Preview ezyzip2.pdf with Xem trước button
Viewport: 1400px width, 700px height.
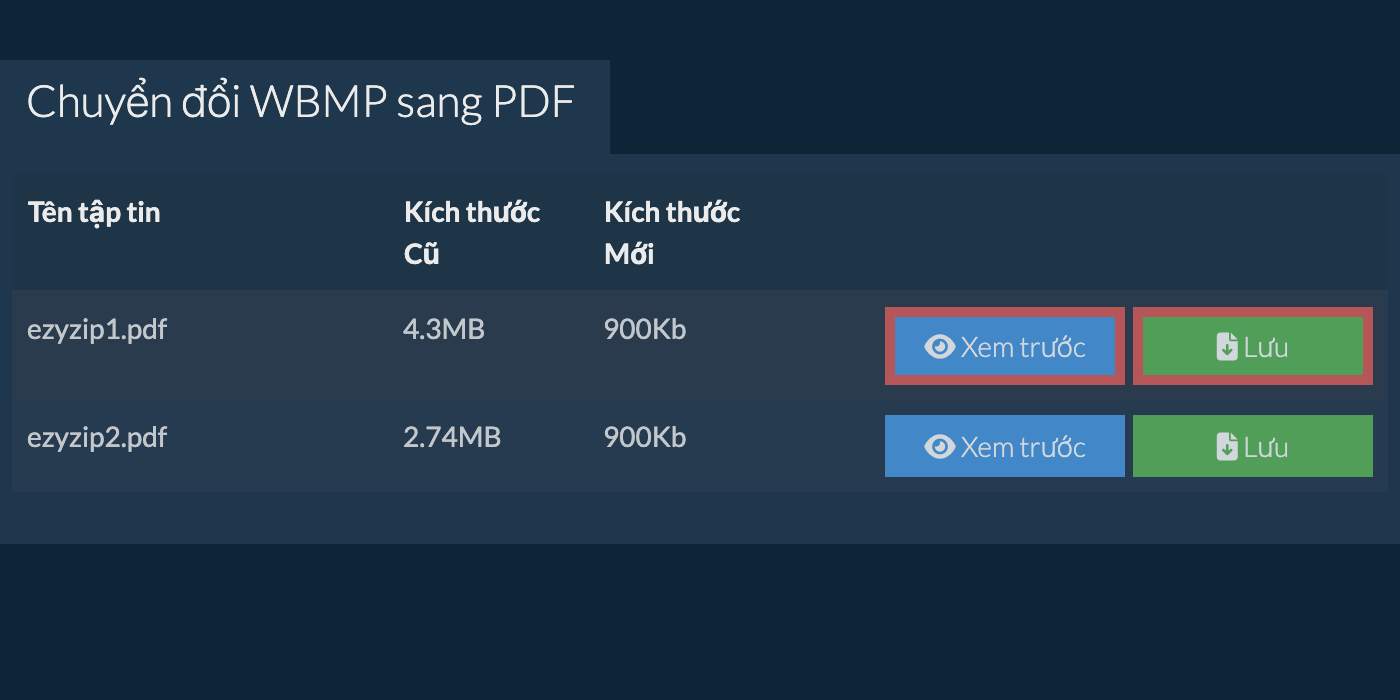(x=1005, y=446)
